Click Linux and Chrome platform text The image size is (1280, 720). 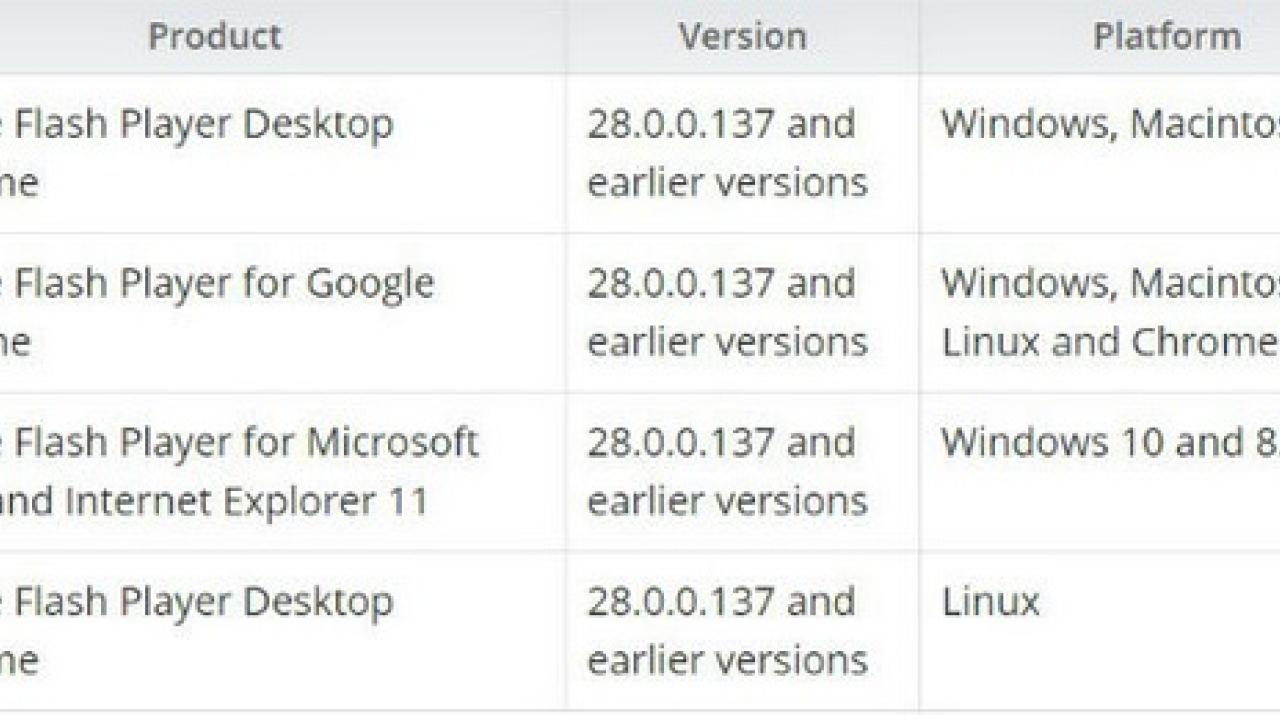pos(1110,342)
